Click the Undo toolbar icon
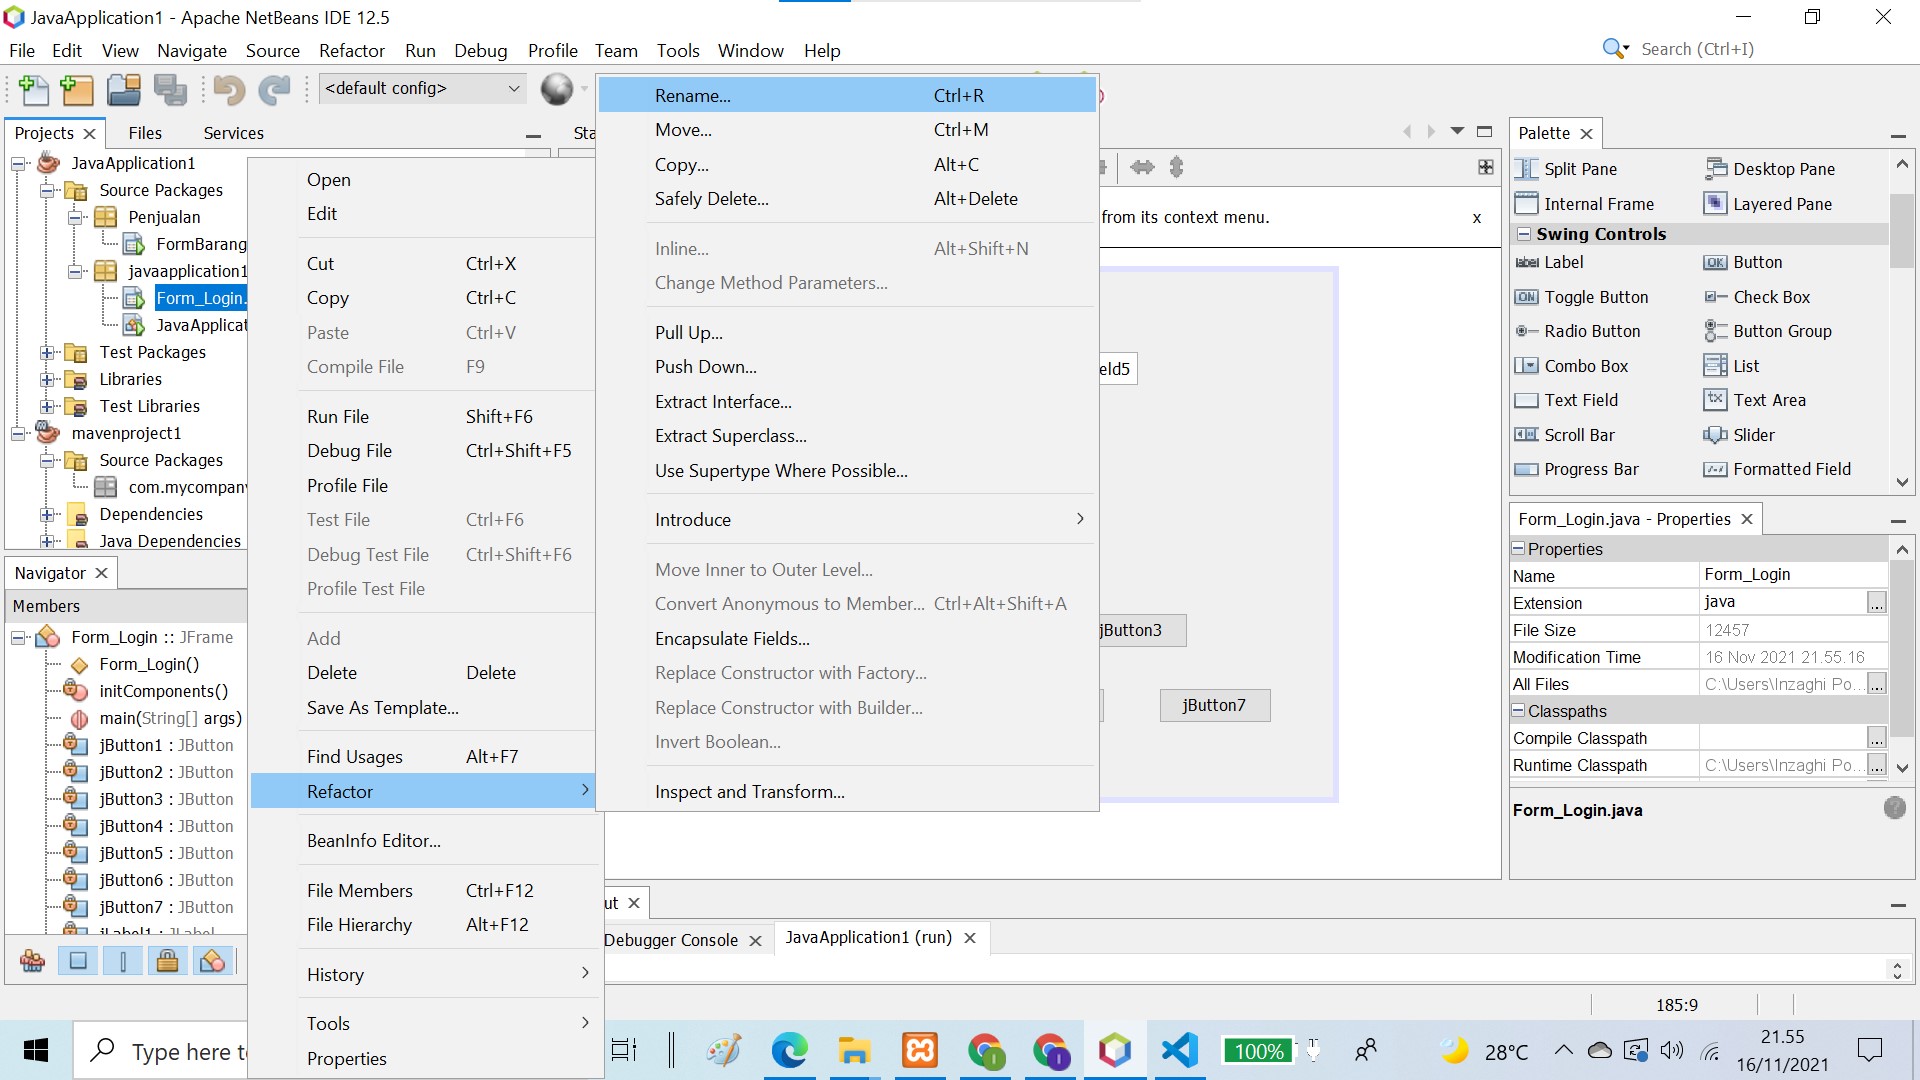This screenshot has width=1920, height=1080. click(x=227, y=90)
